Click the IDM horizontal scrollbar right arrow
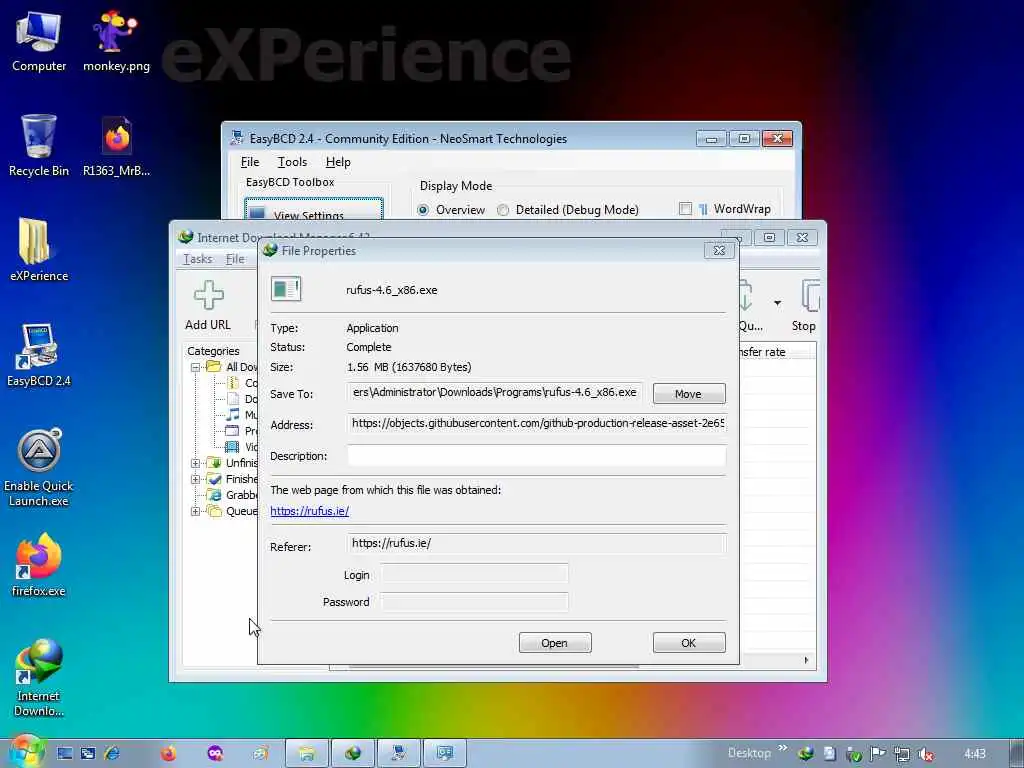 tap(807, 660)
